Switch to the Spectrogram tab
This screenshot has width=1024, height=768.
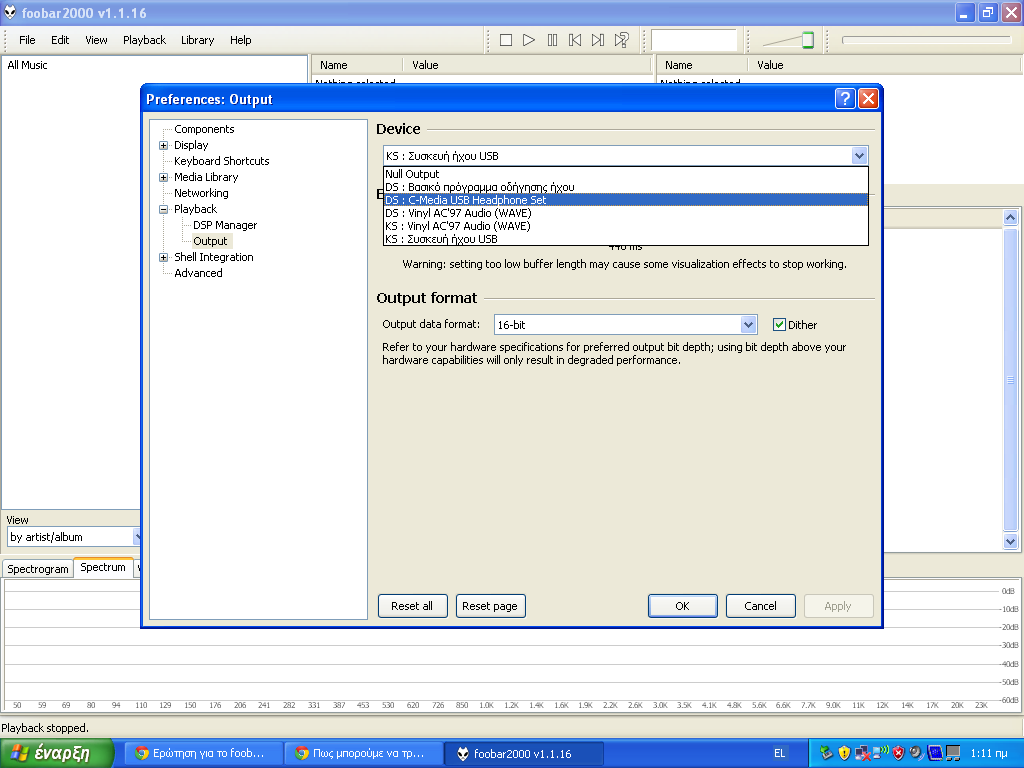tap(38, 569)
